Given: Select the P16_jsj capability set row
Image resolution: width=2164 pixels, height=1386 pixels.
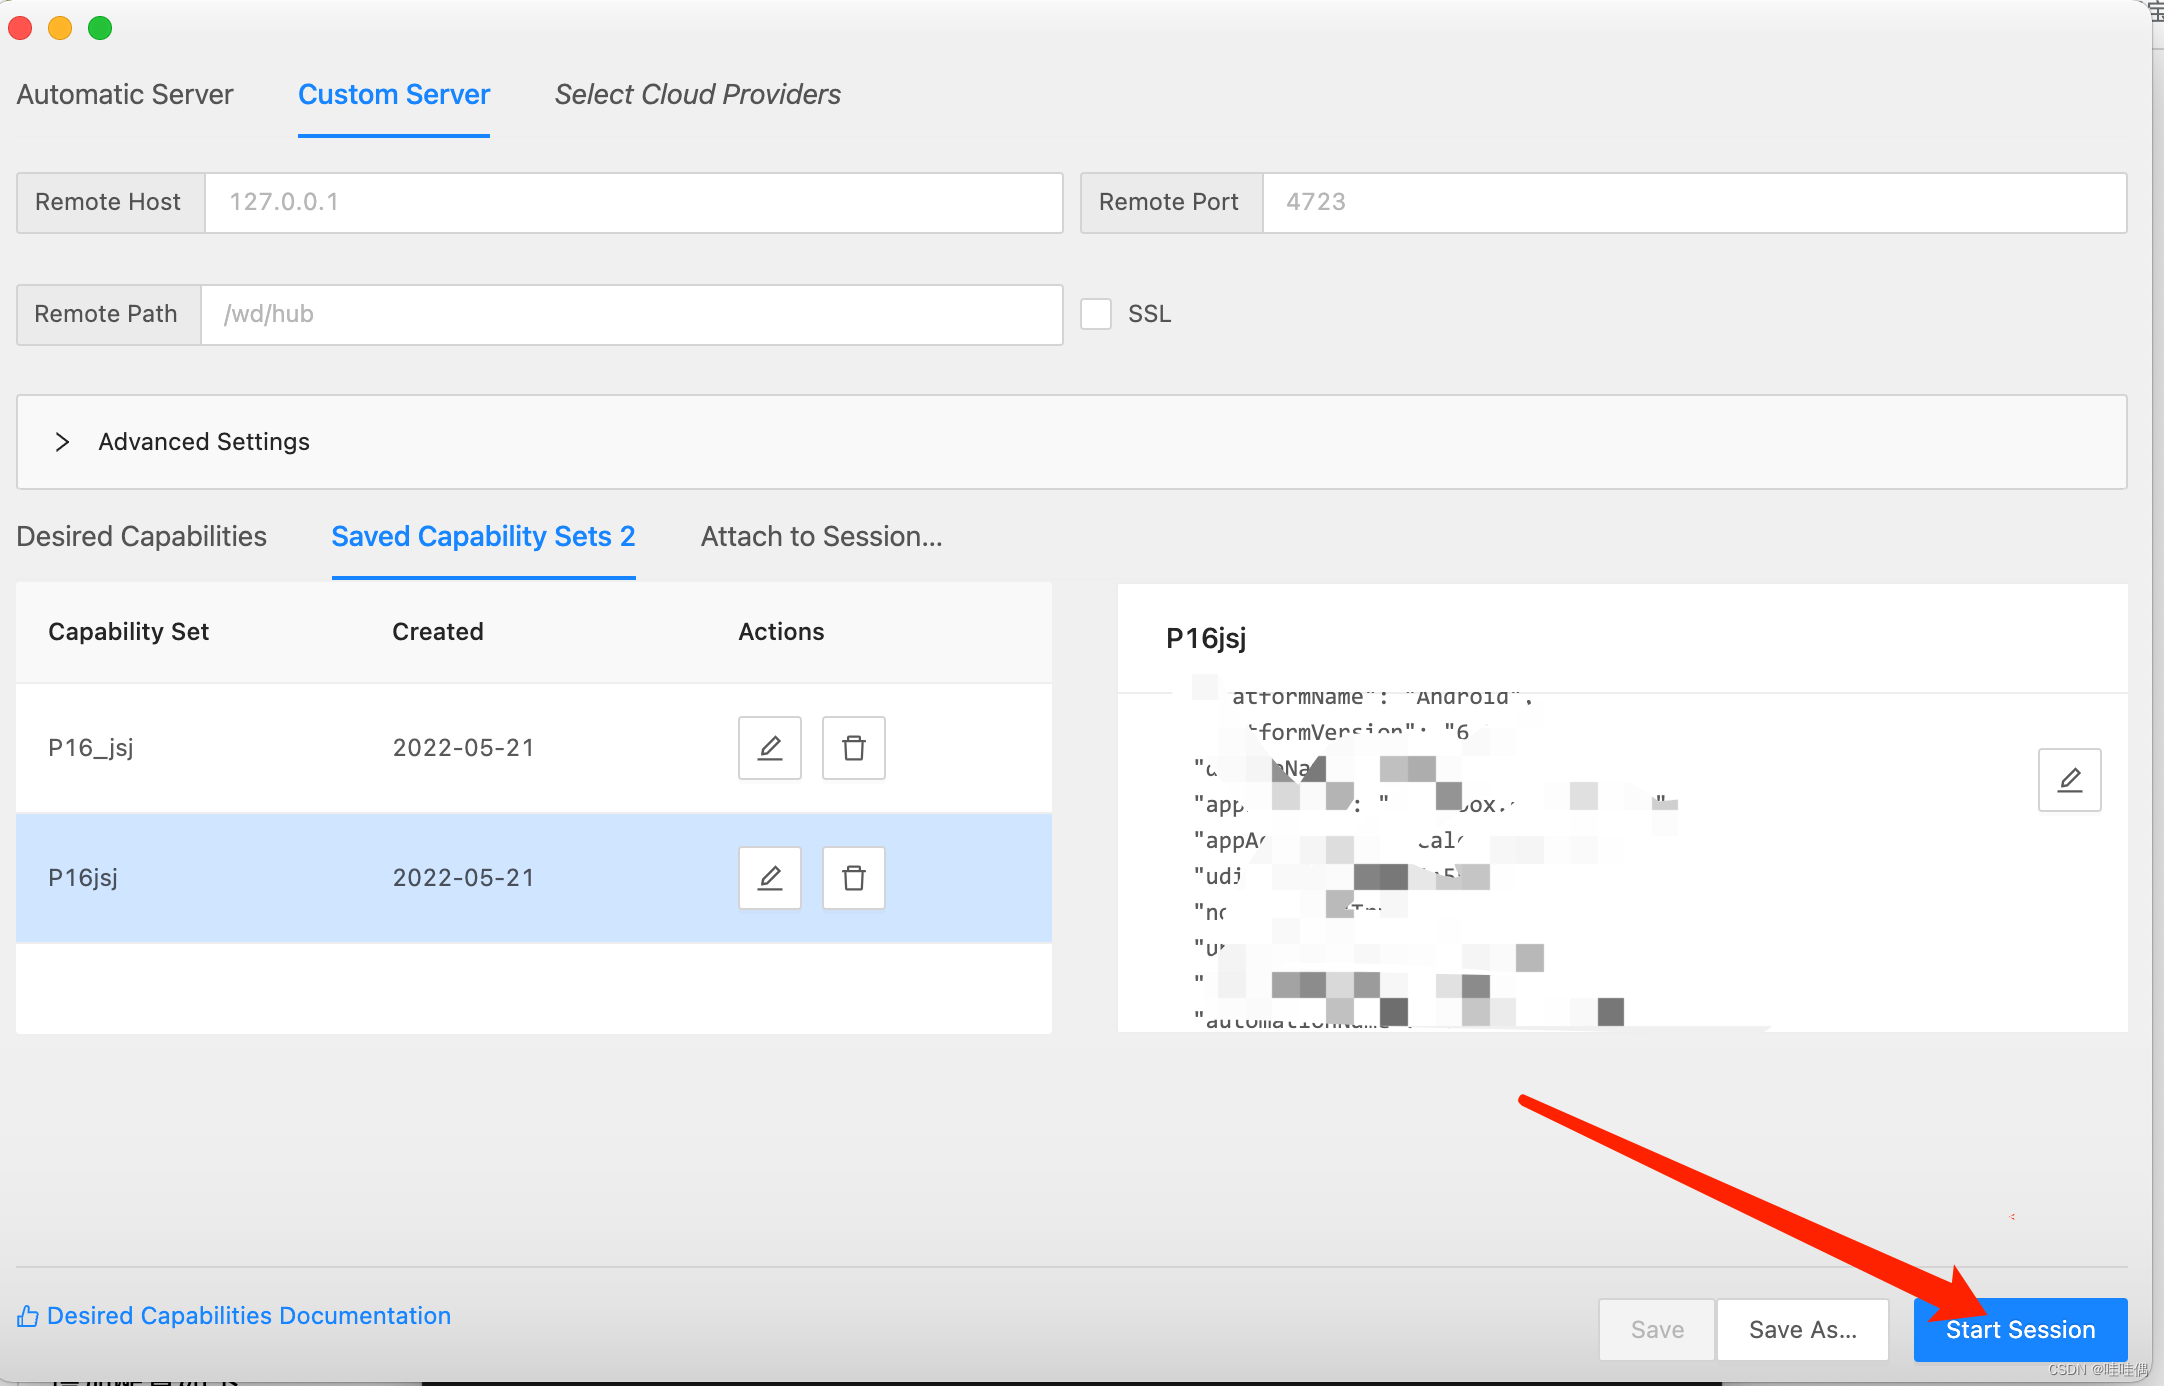Looking at the screenshot, I should click(x=300, y=748).
